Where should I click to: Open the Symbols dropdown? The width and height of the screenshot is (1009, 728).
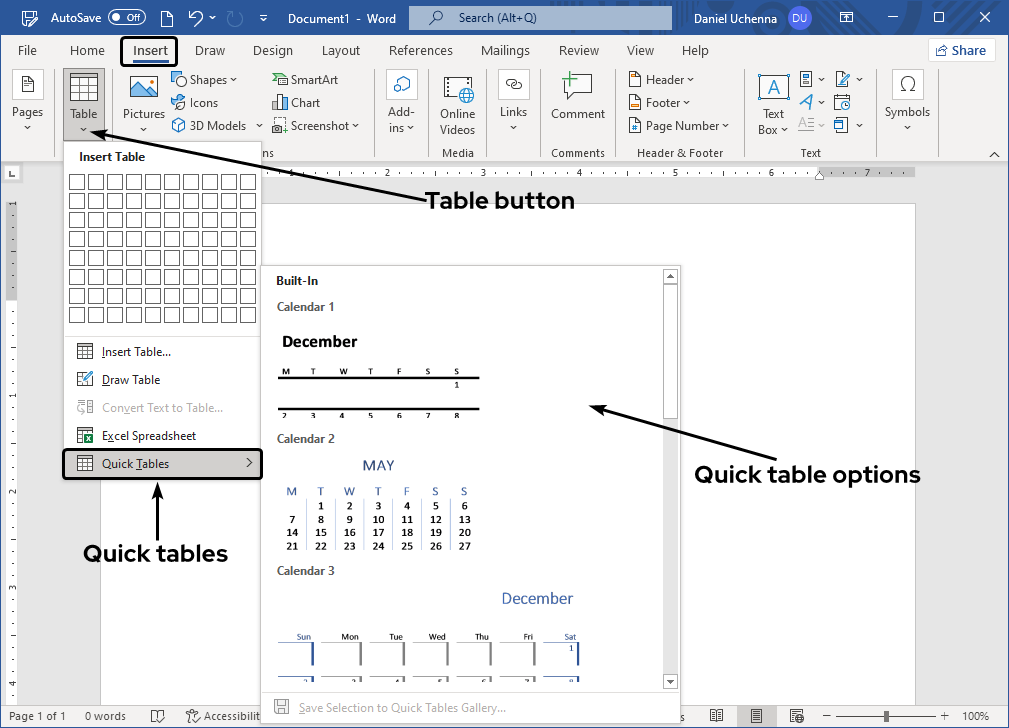pos(906,102)
